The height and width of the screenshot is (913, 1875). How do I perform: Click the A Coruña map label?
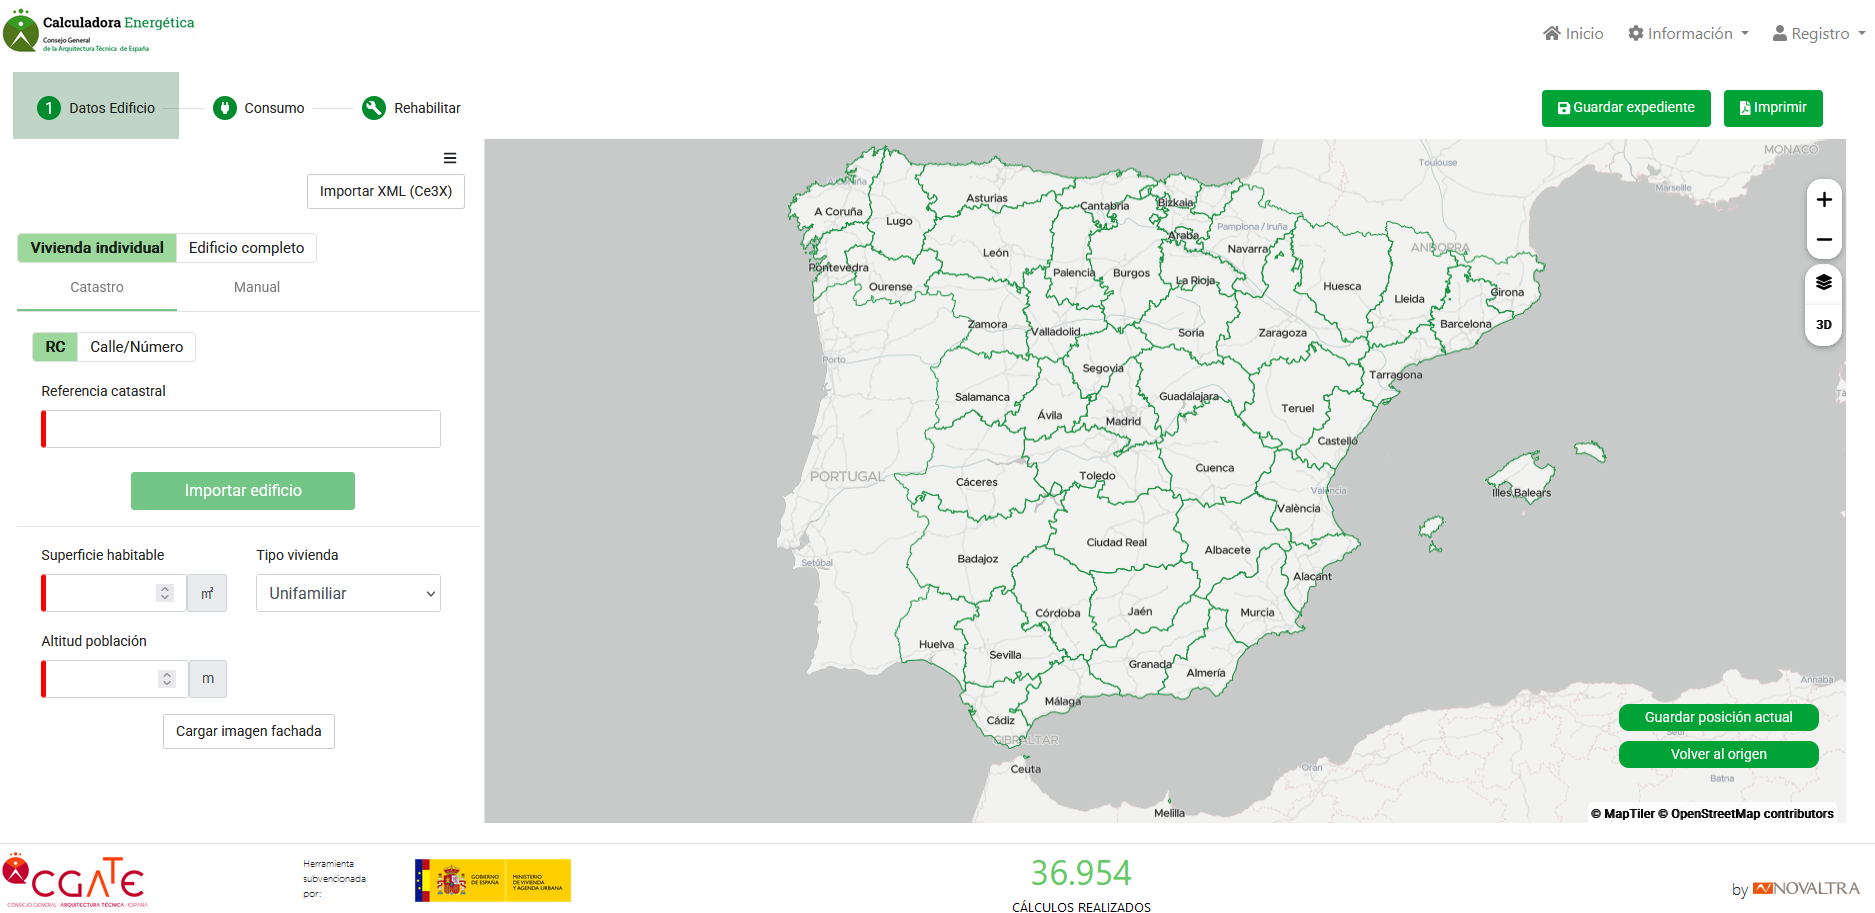tap(838, 212)
